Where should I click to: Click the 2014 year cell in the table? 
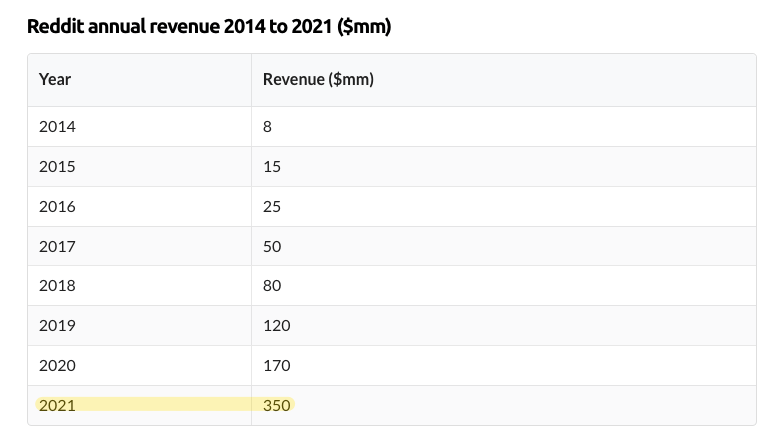coord(57,126)
